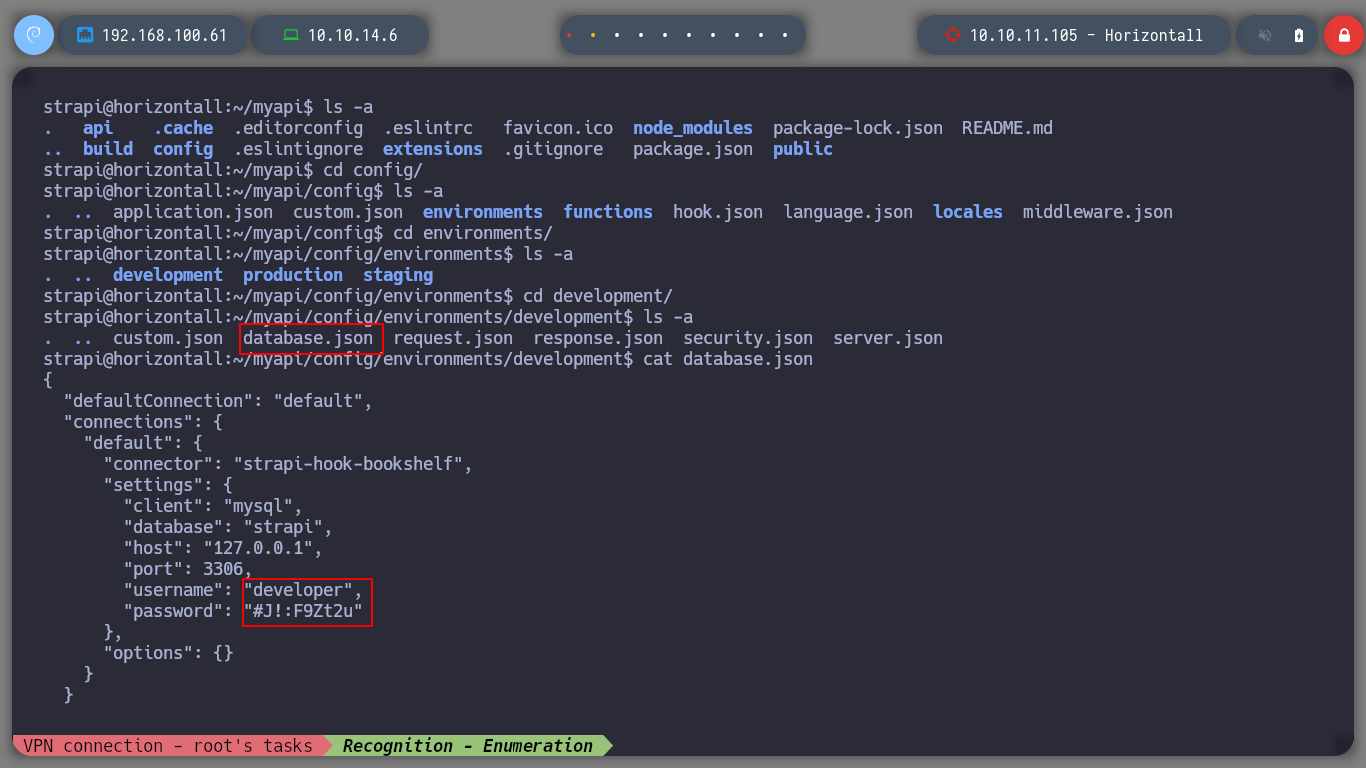Click the 'cd environments/' command text

point(473,233)
